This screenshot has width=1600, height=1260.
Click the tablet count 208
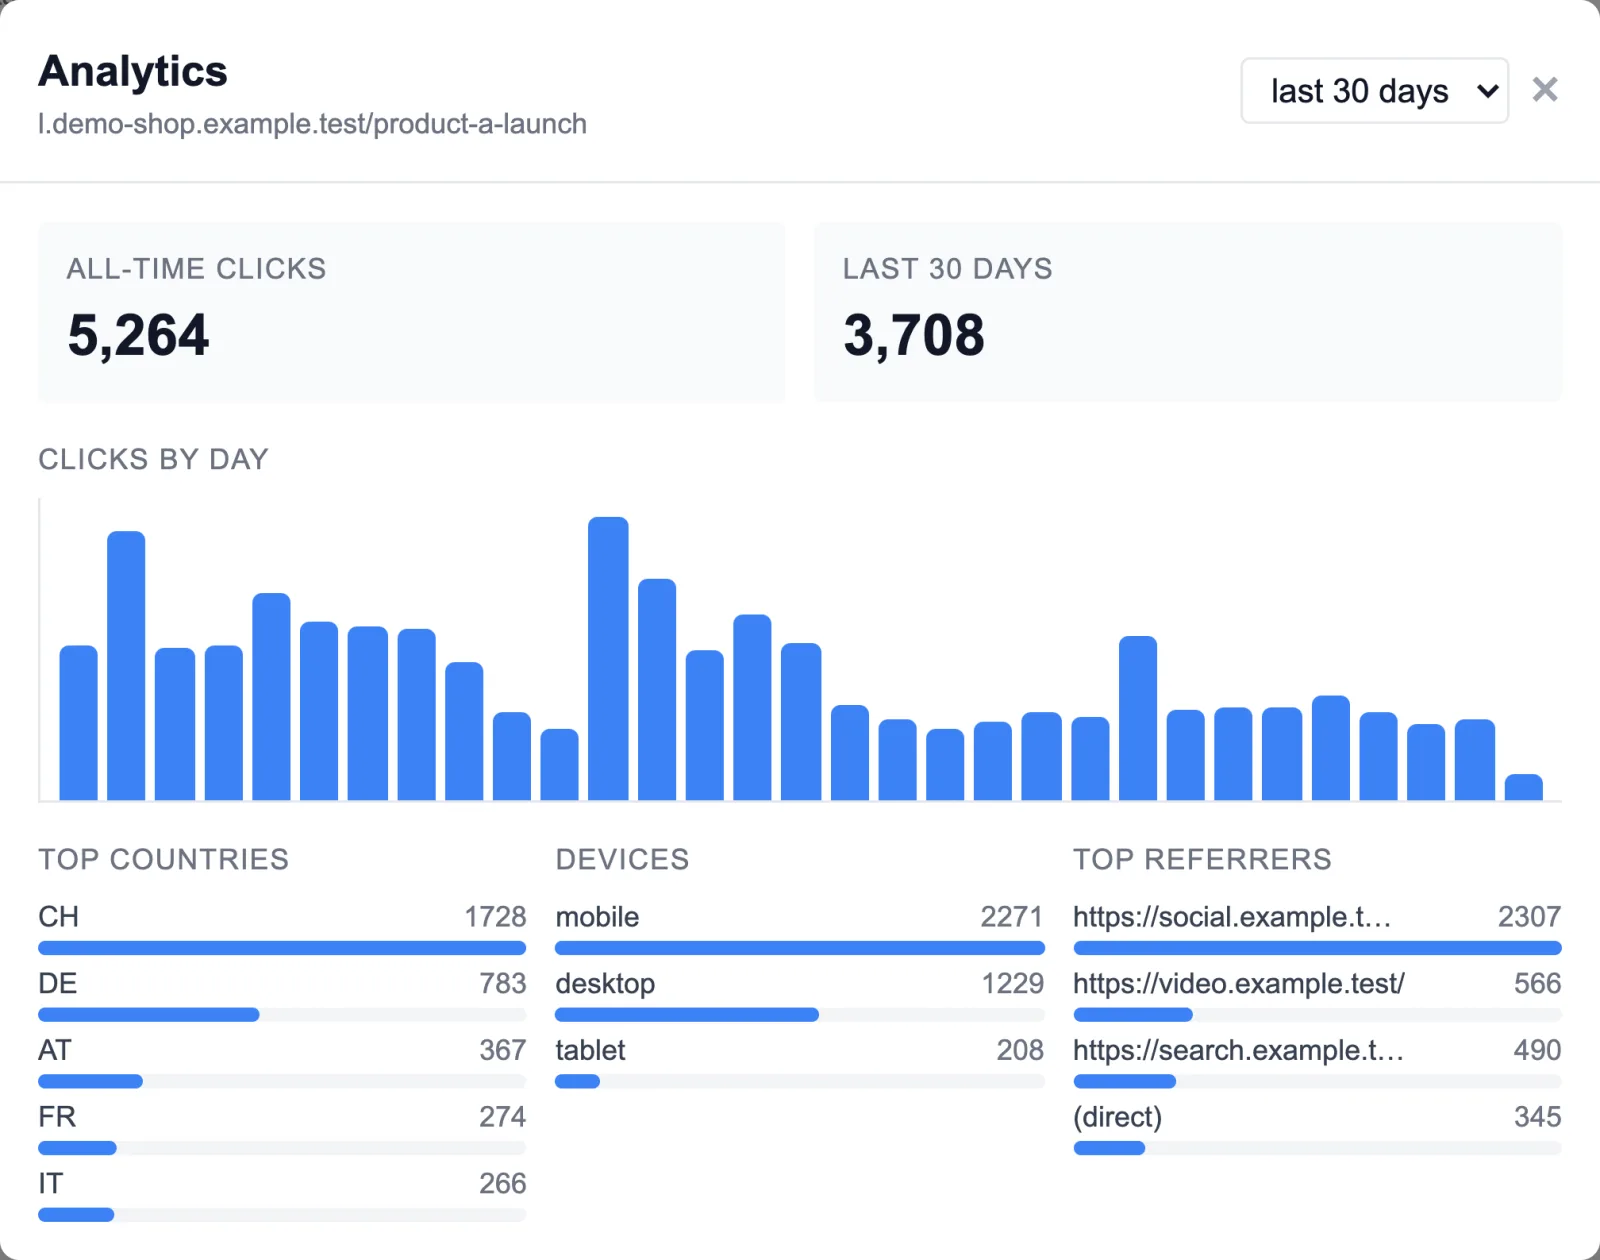(1020, 1050)
